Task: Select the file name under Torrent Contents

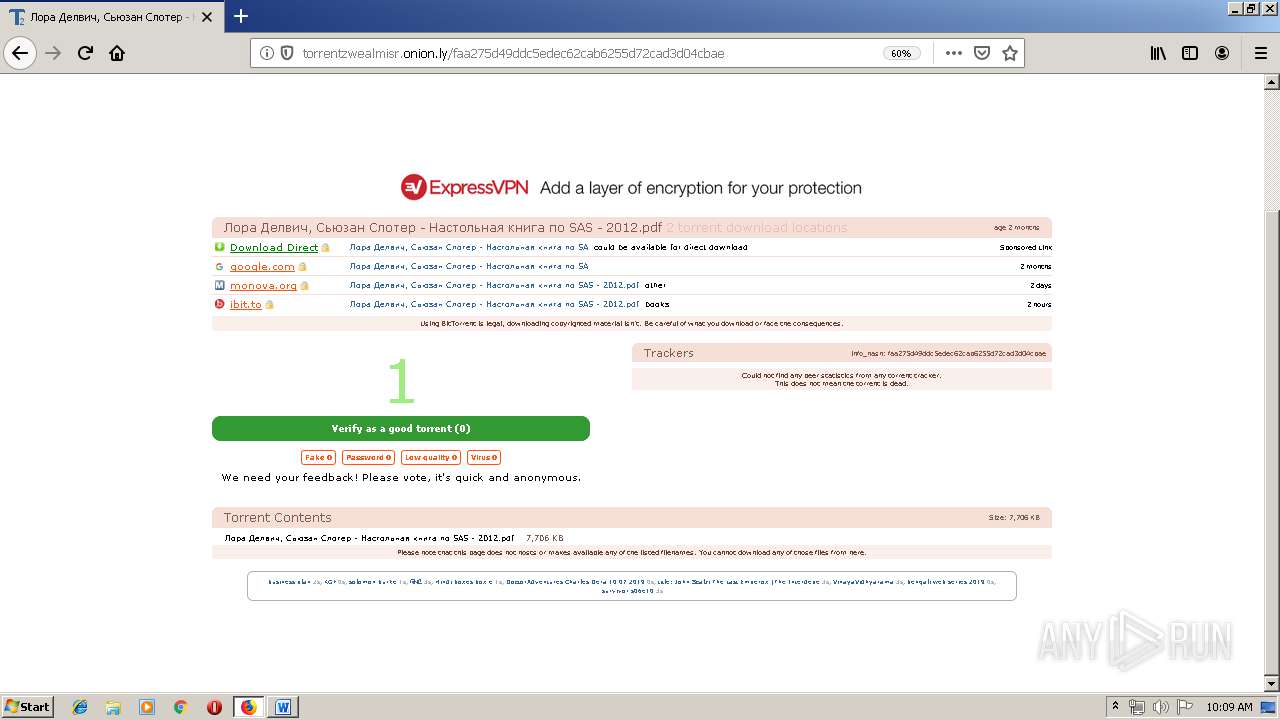Action: coord(369,537)
